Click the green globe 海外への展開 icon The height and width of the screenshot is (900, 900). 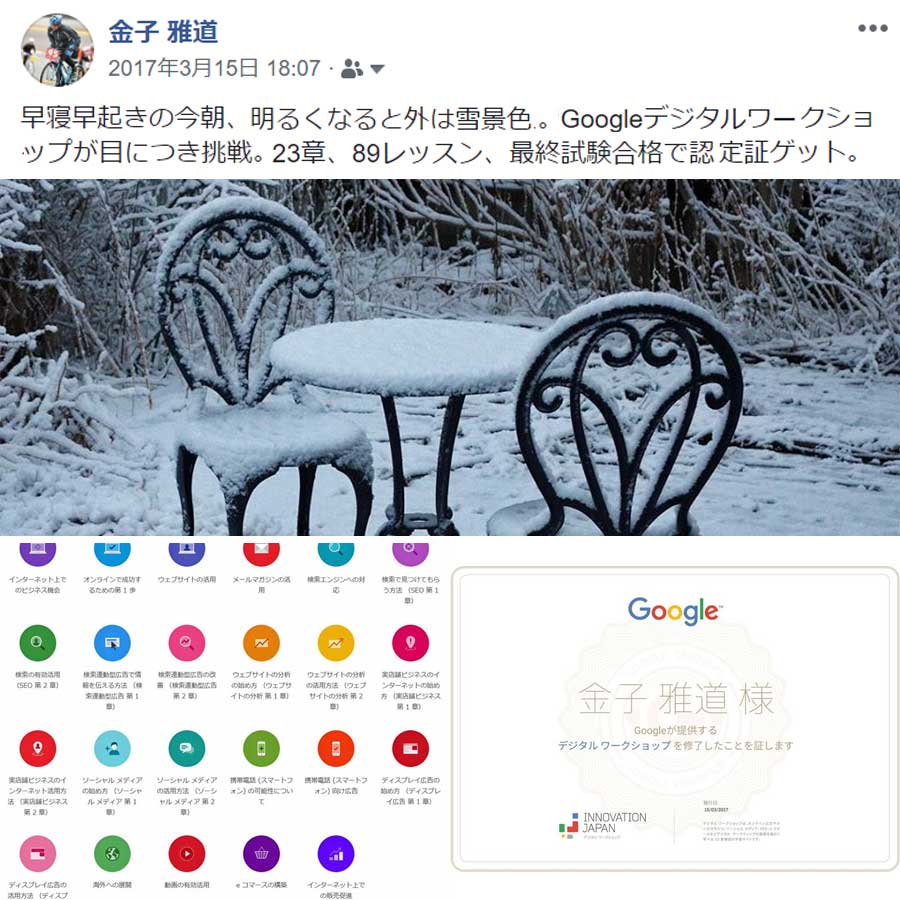[x=112, y=854]
